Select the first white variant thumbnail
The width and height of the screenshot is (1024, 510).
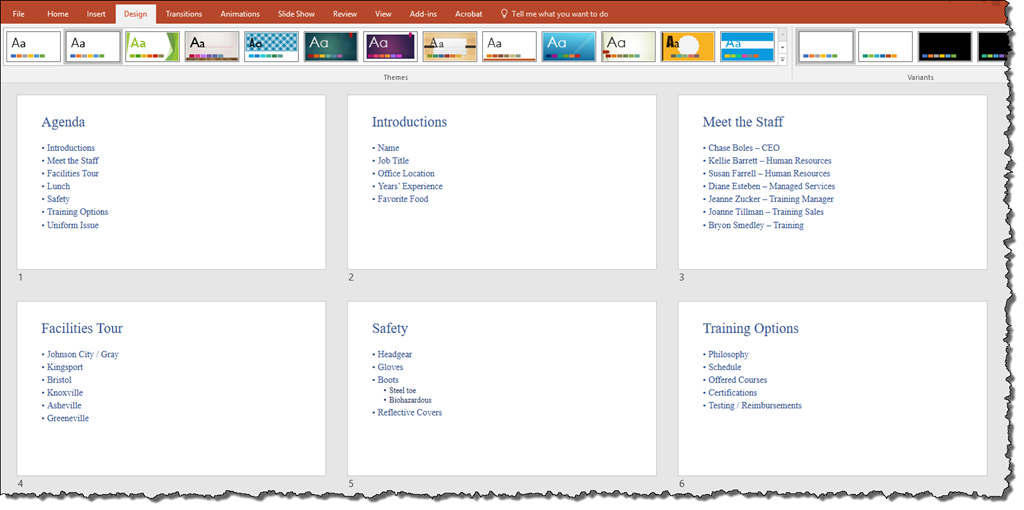tap(826, 47)
